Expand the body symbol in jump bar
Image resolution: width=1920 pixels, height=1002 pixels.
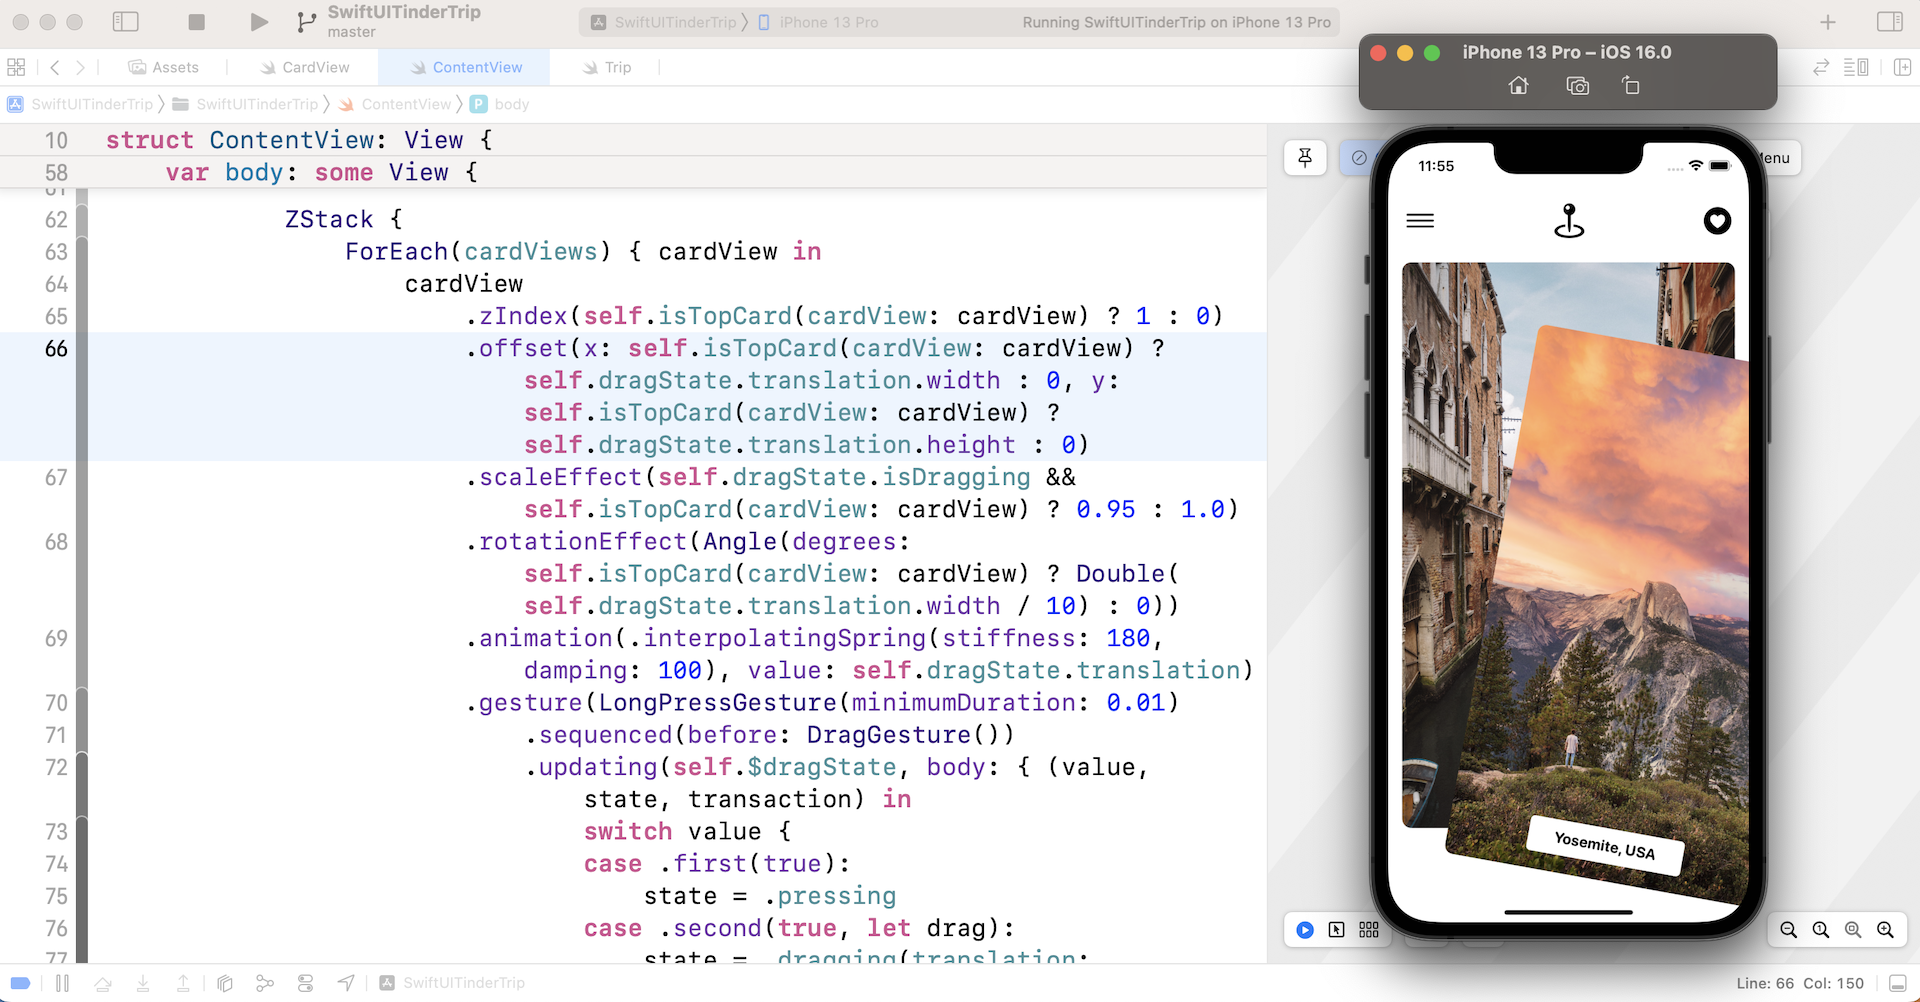point(511,104)
